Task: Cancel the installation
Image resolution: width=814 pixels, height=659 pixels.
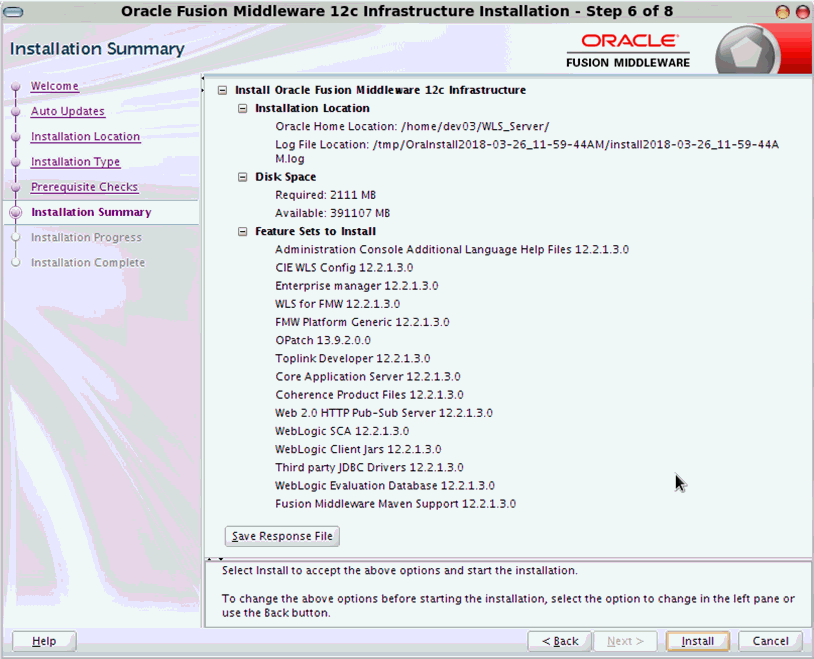Action: click(x=770, y=641)
